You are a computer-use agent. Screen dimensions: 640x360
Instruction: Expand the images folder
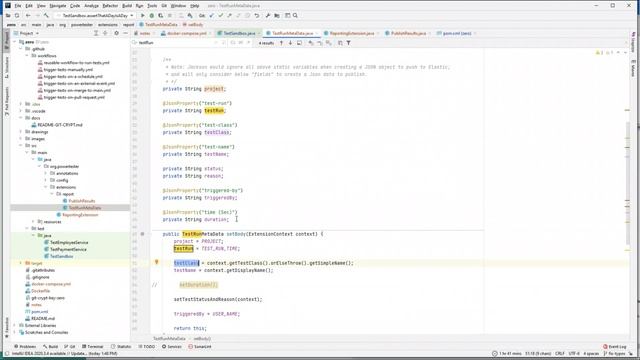[x=21, y=139]
